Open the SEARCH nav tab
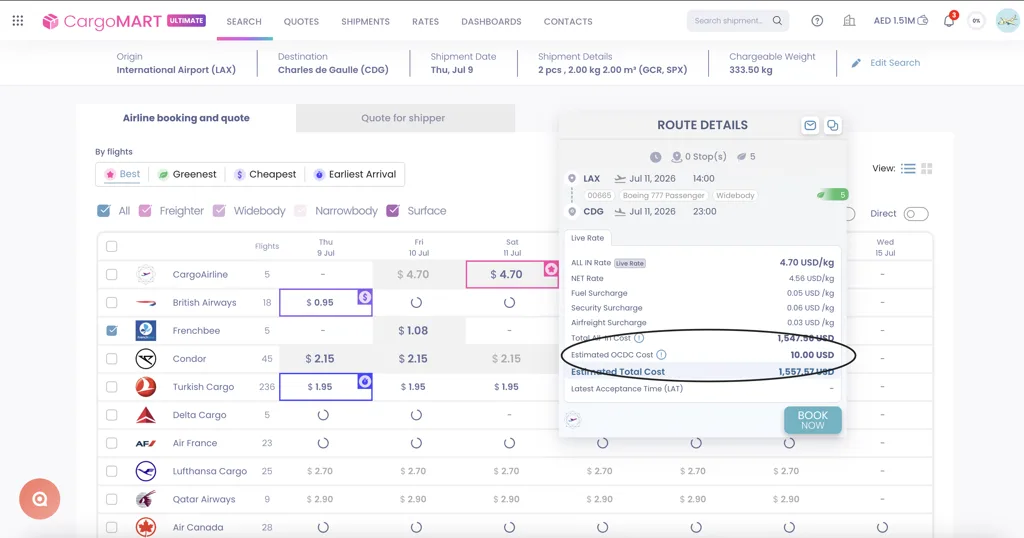The image size is (1024, 538). tap(244, 22)
